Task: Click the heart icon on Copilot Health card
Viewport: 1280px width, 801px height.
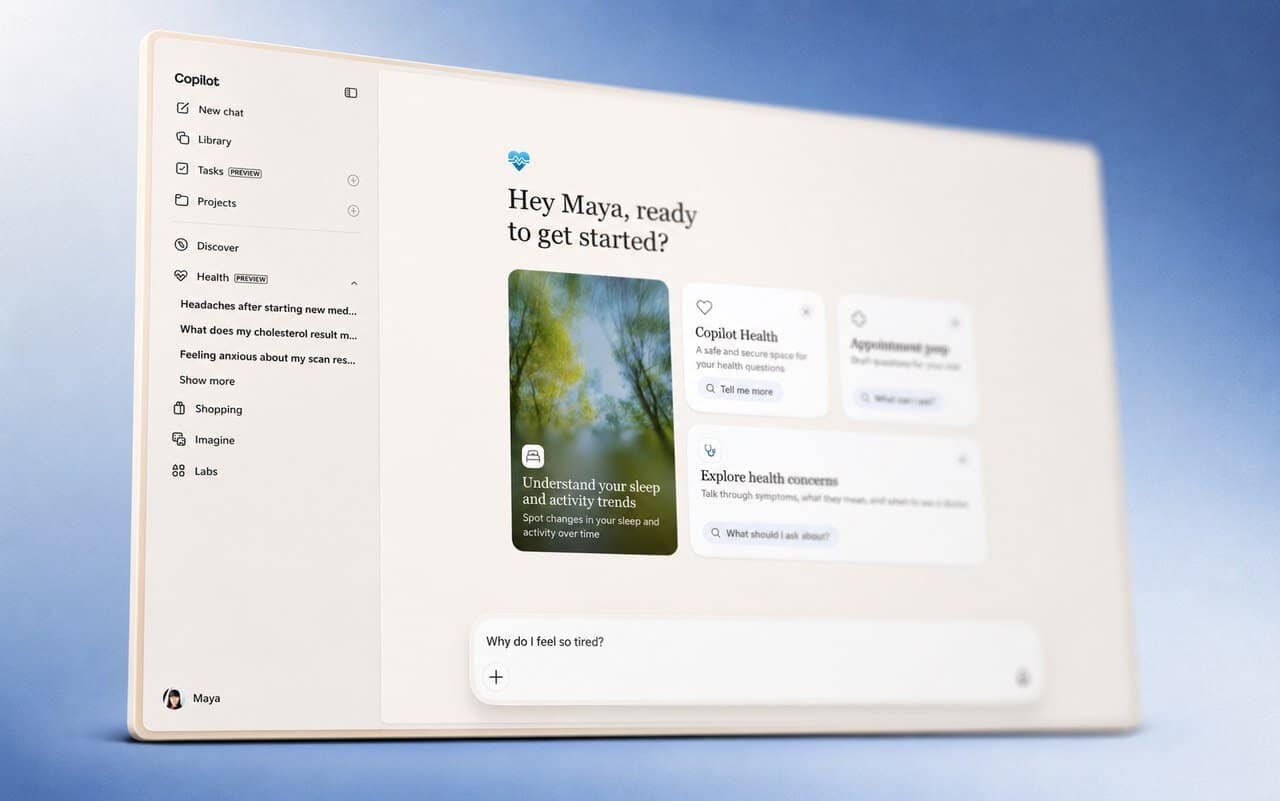Action: (704, 308)
